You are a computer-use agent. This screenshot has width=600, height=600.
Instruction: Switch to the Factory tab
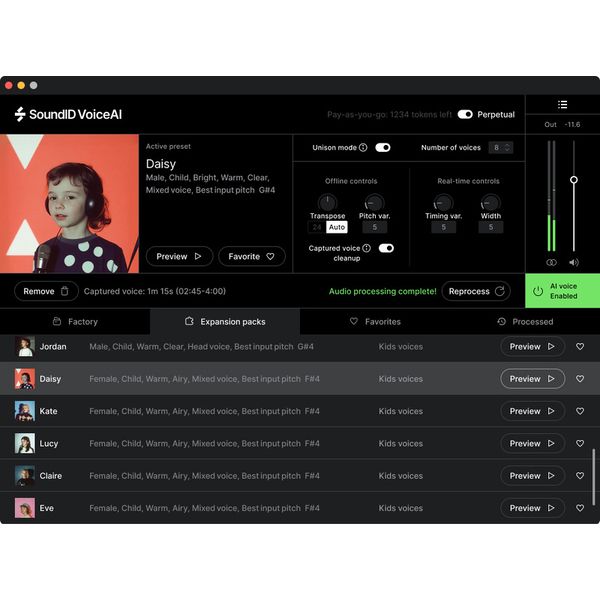point(75,321)
